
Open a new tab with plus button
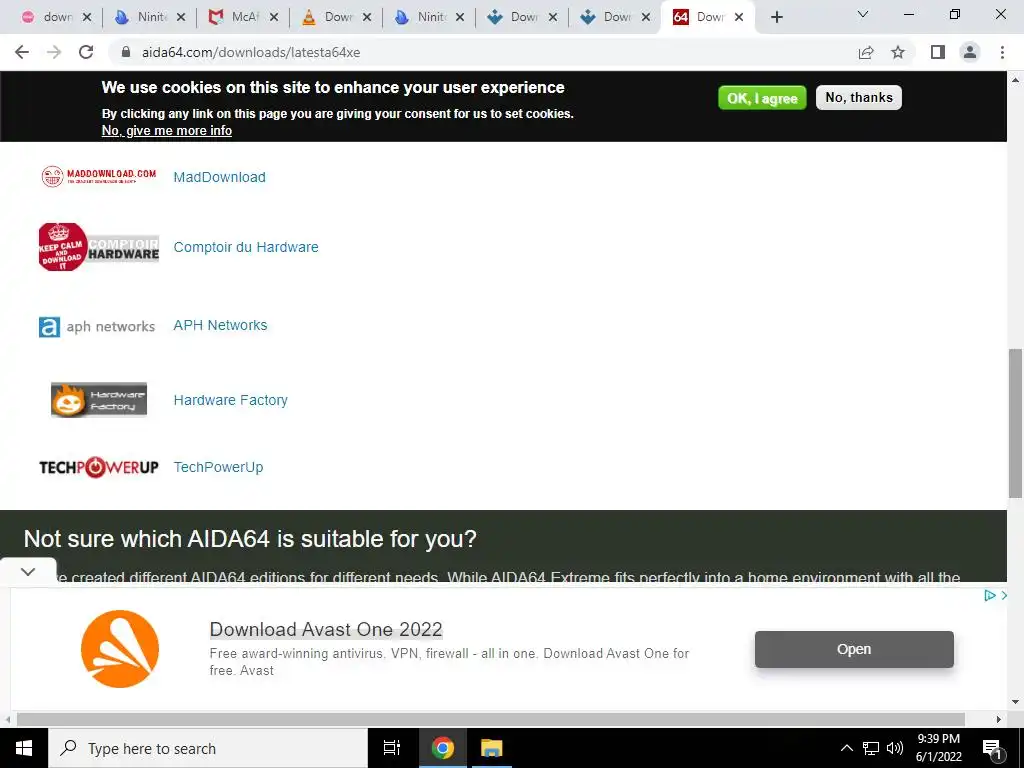(776, 18)
